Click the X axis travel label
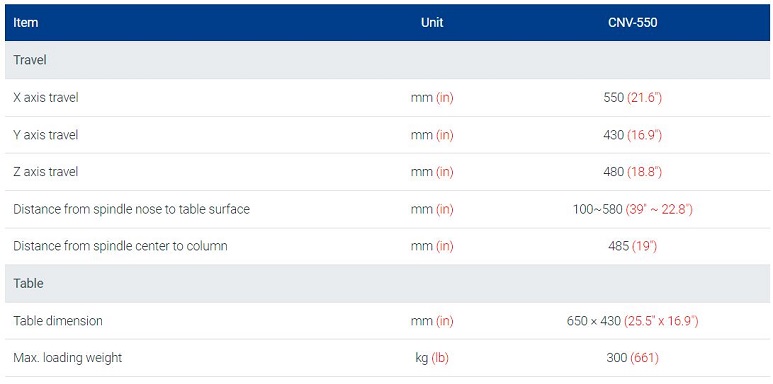Viewport: 773px width, 384px height. click(x=46, y=98)
